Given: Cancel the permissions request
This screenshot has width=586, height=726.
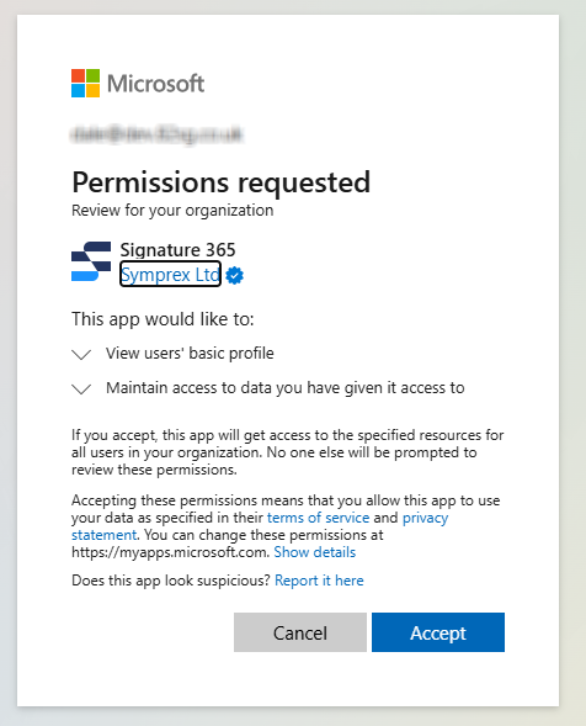Looking at the screenshot, I should (x=300, y=632).
